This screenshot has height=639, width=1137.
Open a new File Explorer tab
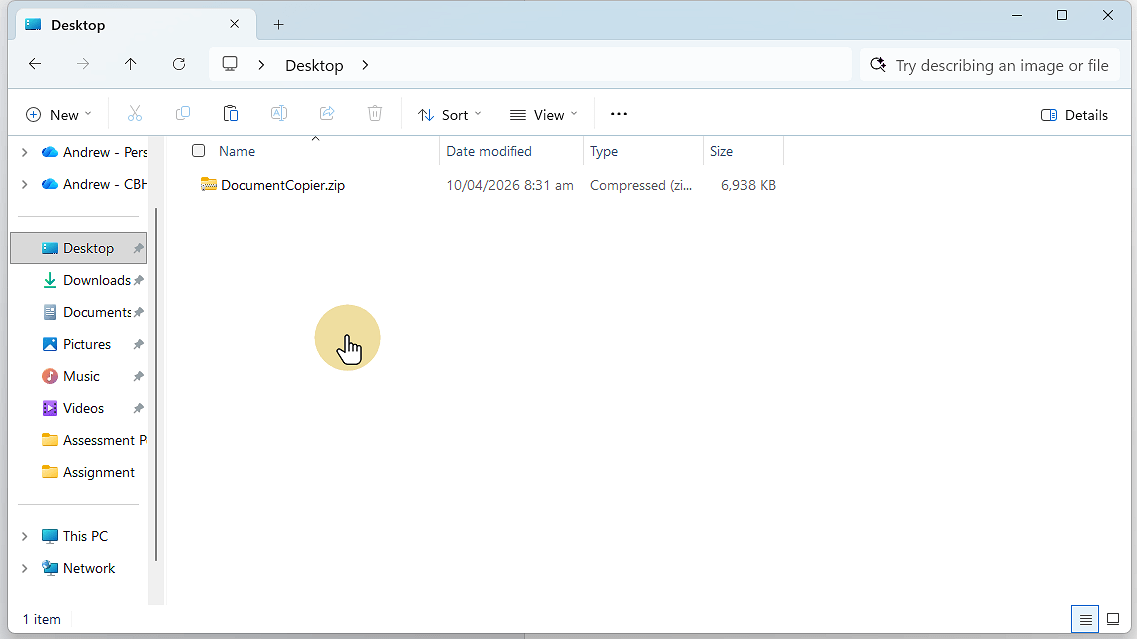(278, 23)
